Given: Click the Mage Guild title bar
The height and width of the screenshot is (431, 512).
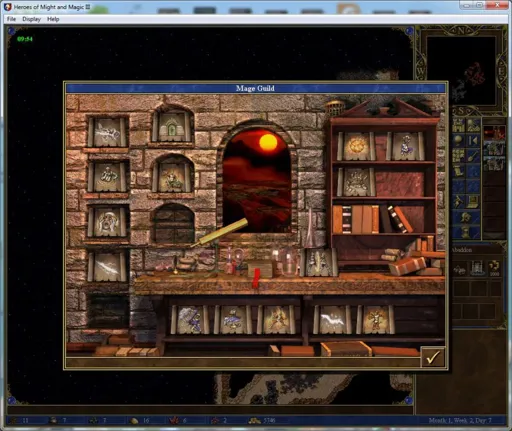Looking at the screenshot, I should pos(255,88).
